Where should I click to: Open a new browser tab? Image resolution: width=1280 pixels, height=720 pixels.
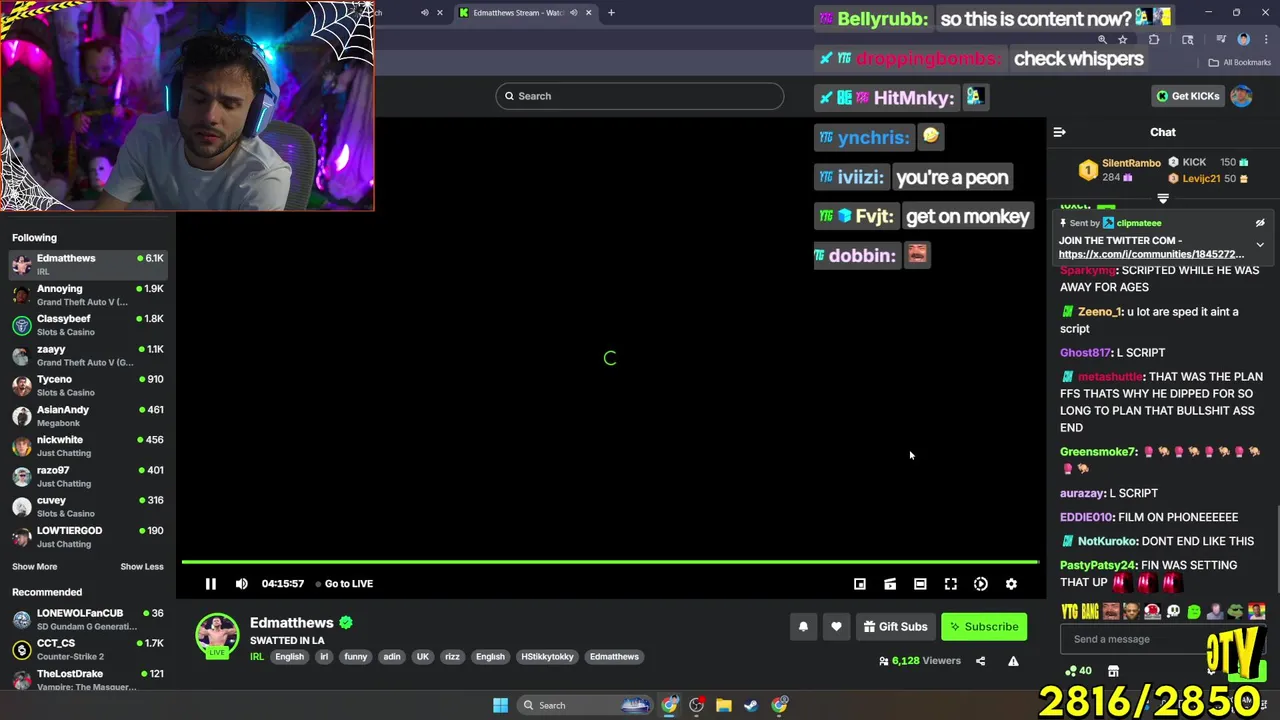click(x=611, y=13)
